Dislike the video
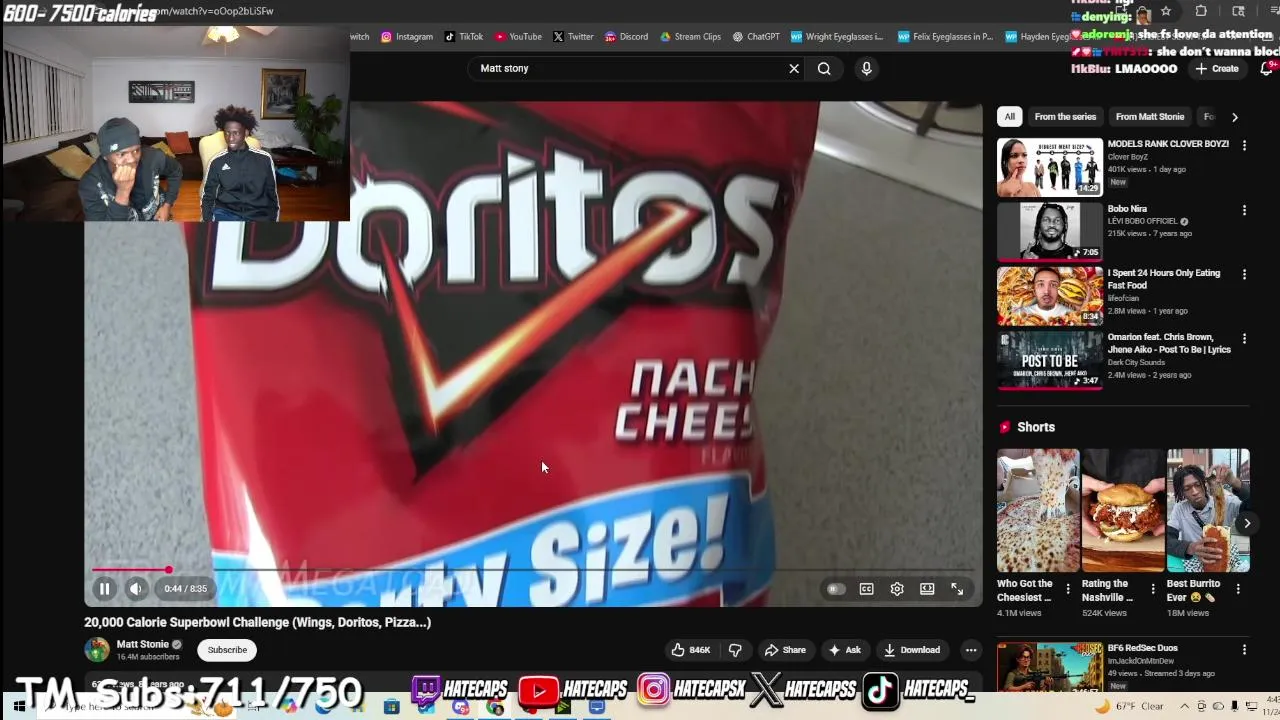 [735, 650]
